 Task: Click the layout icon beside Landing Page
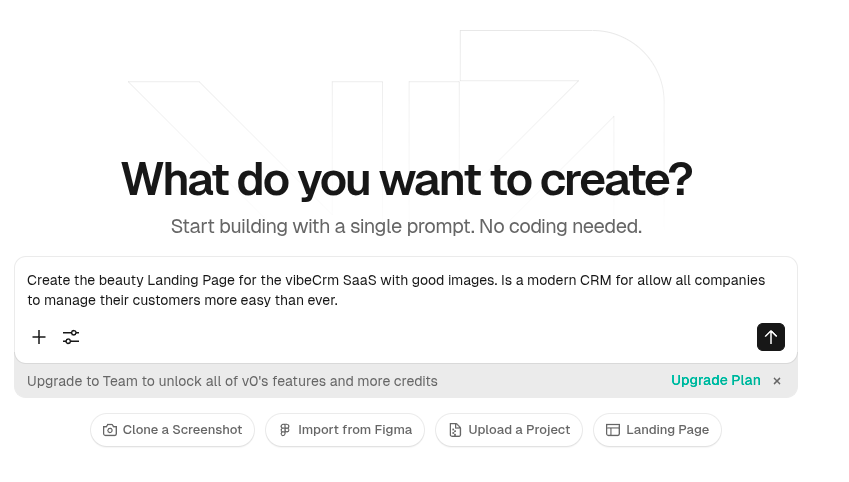pos(613,430)
